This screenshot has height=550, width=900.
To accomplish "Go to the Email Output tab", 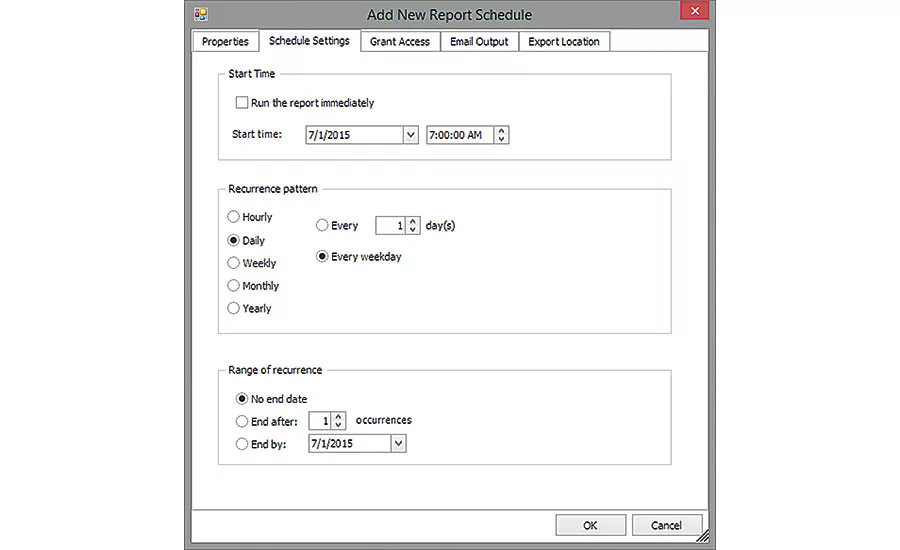I will (x=479, y=41).
